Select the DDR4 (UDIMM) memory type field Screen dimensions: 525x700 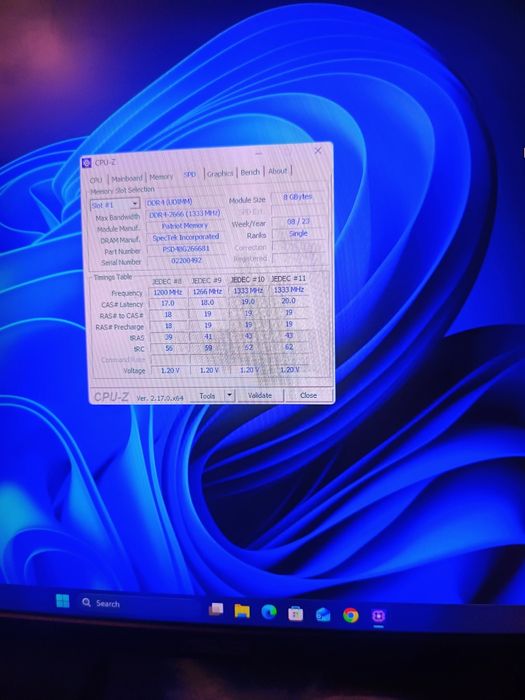pyautogui.click(x=183, y=202)
